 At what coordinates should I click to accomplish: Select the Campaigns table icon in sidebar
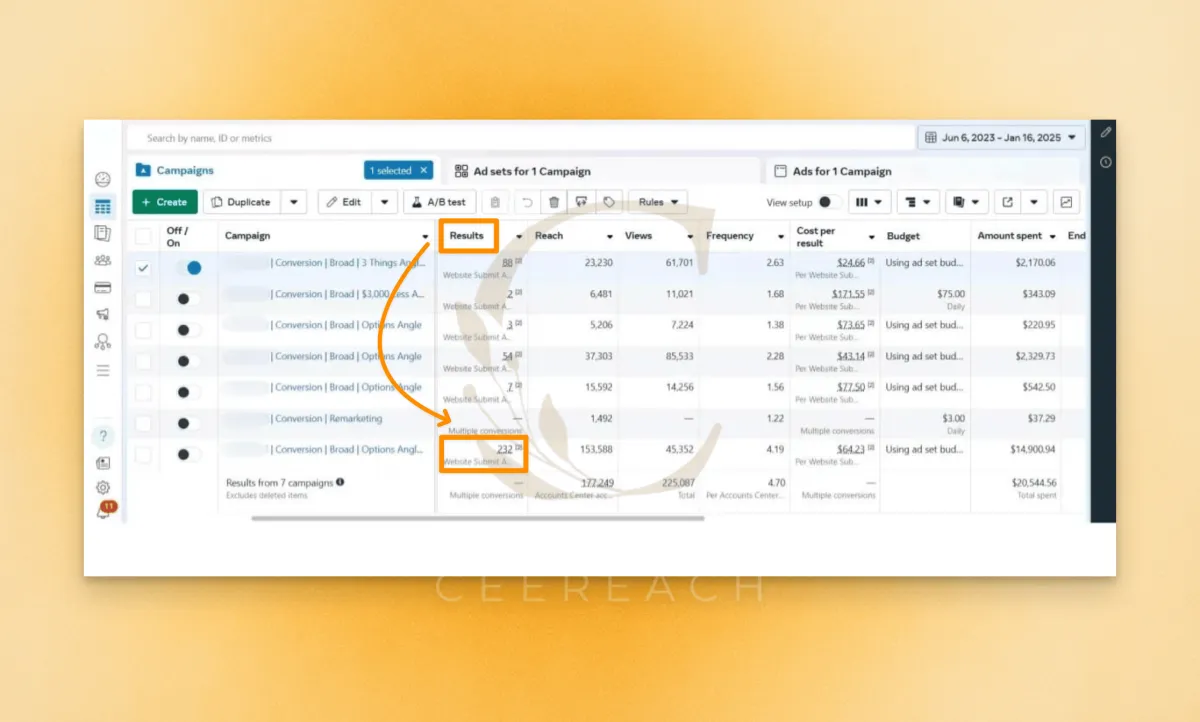click(102, 207)
